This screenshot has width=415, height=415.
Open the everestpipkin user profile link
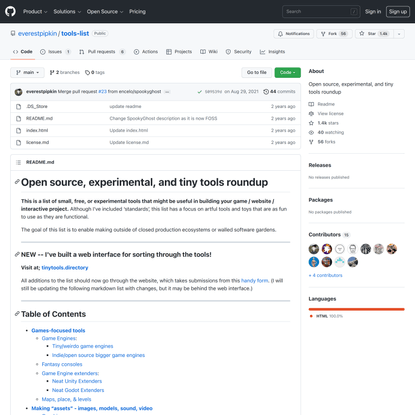pos(37,33)
